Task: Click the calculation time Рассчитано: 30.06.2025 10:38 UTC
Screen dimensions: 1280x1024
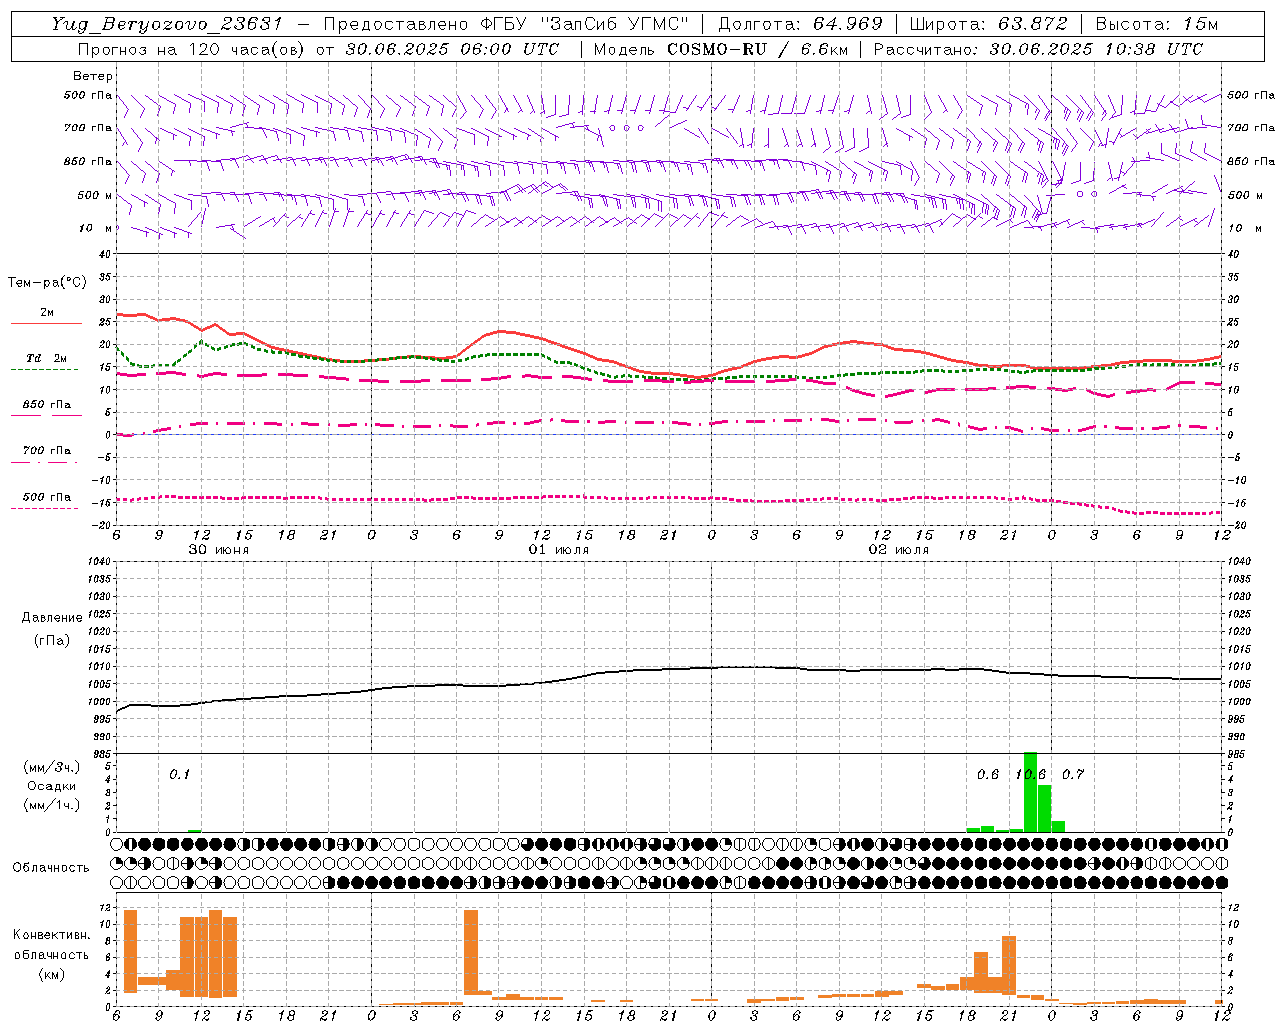Action: click(1038, 49)
